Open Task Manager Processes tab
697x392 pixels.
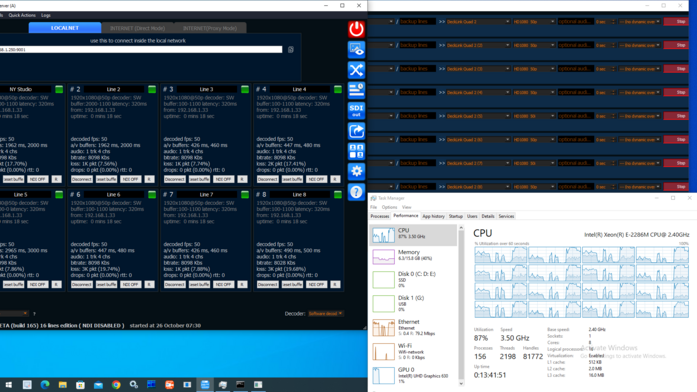pyautogui.click(x=380, y=216)
